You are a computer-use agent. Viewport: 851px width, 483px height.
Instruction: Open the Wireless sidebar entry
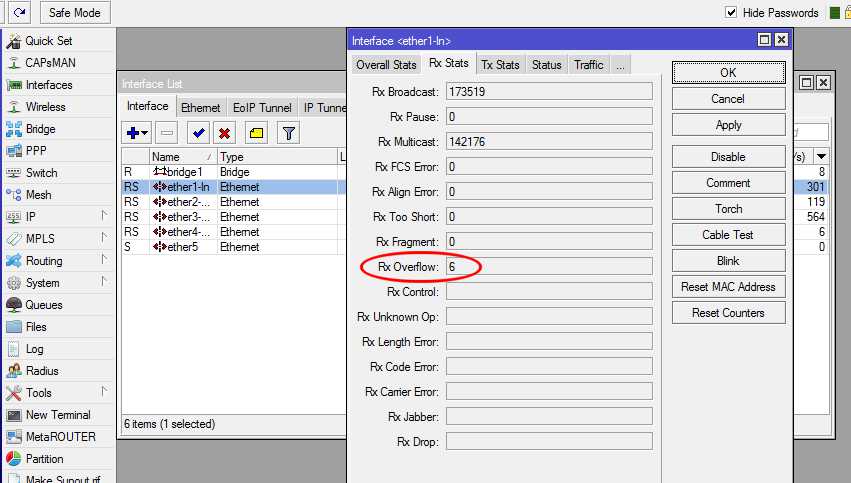36,107
